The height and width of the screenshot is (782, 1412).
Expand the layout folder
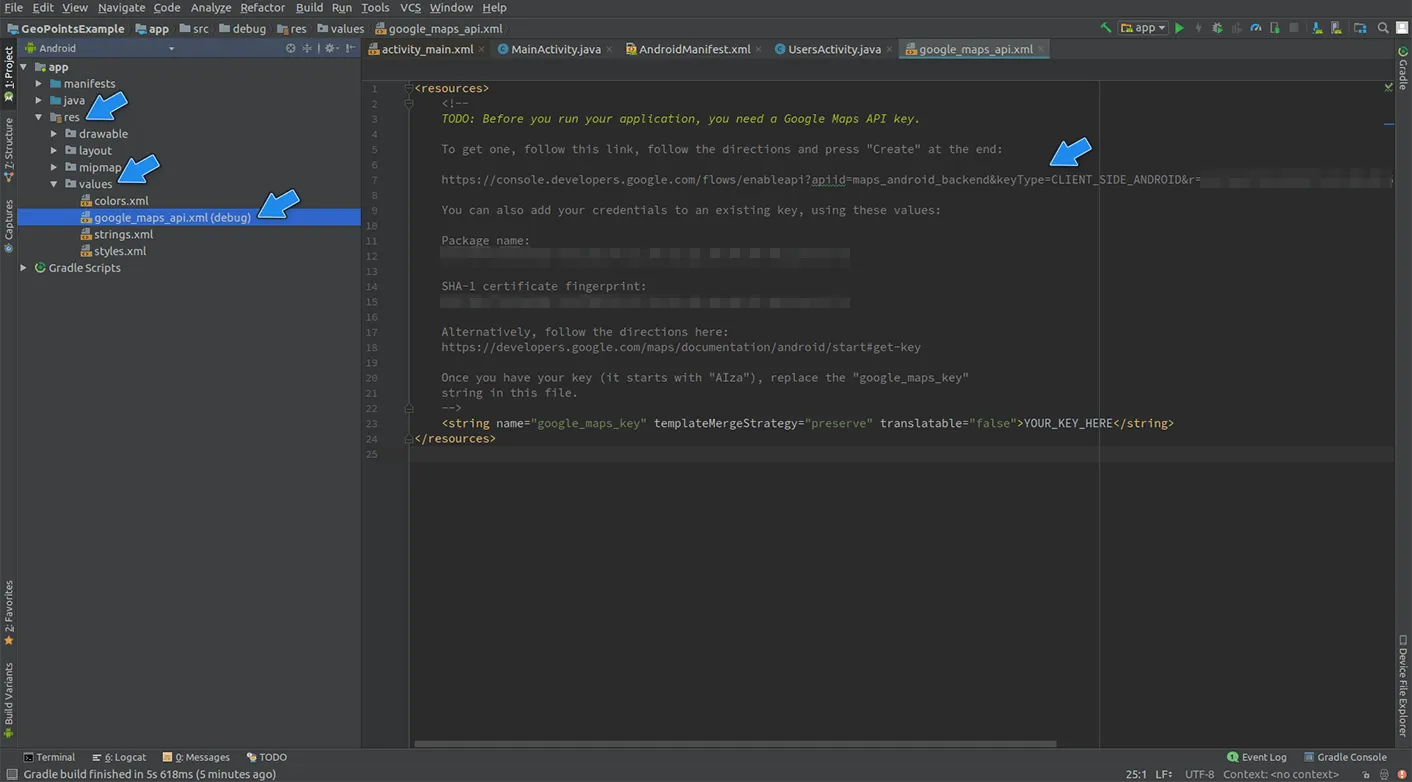pyautogui.click(x=54, y=150)
